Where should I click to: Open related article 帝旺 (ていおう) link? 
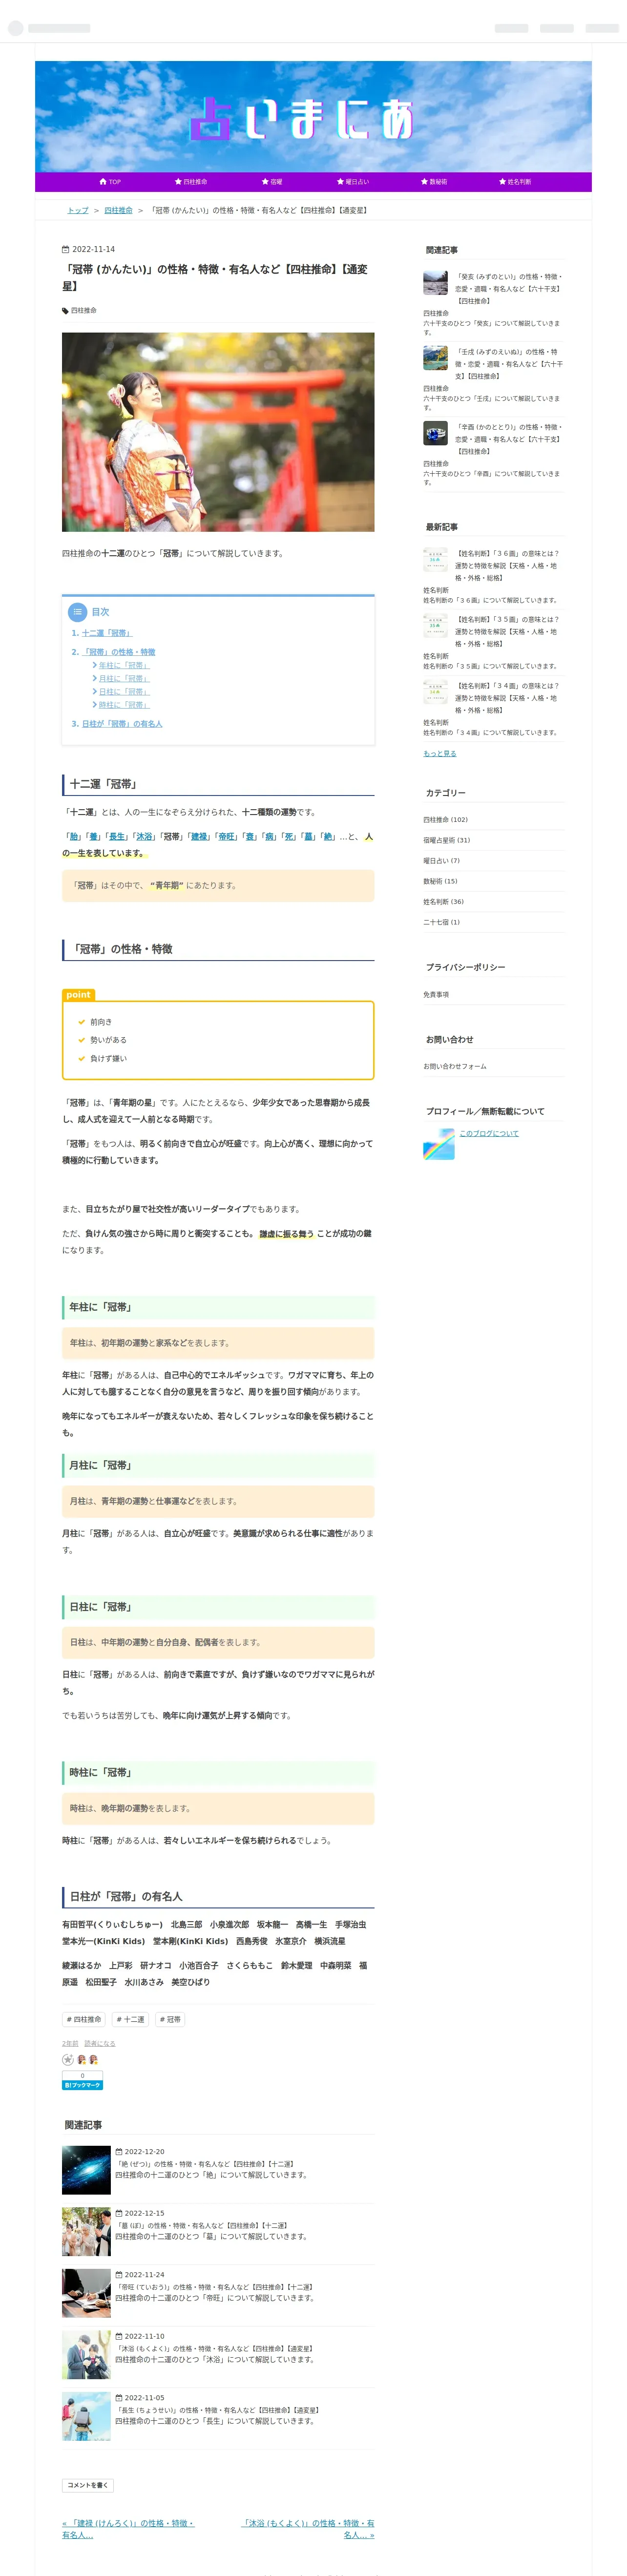(215, 2287)
